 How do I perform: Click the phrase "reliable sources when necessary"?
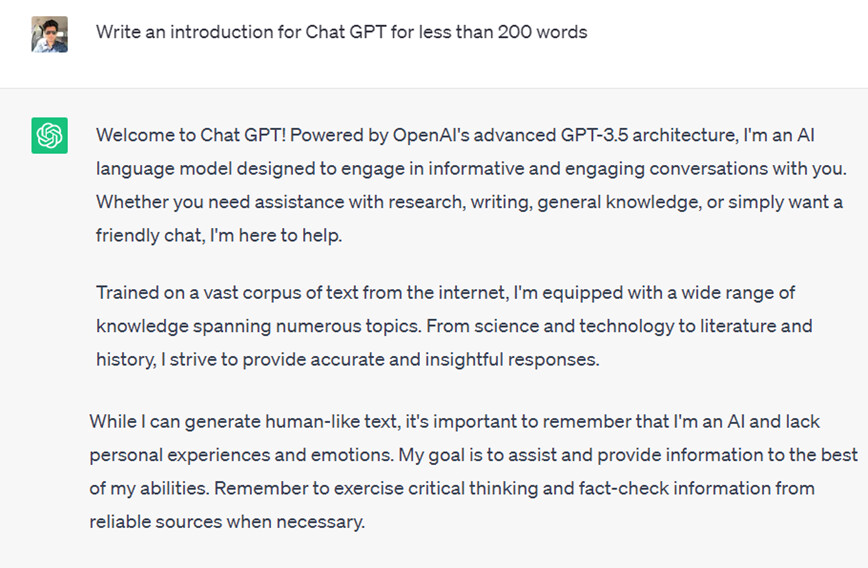coord(227,522)
